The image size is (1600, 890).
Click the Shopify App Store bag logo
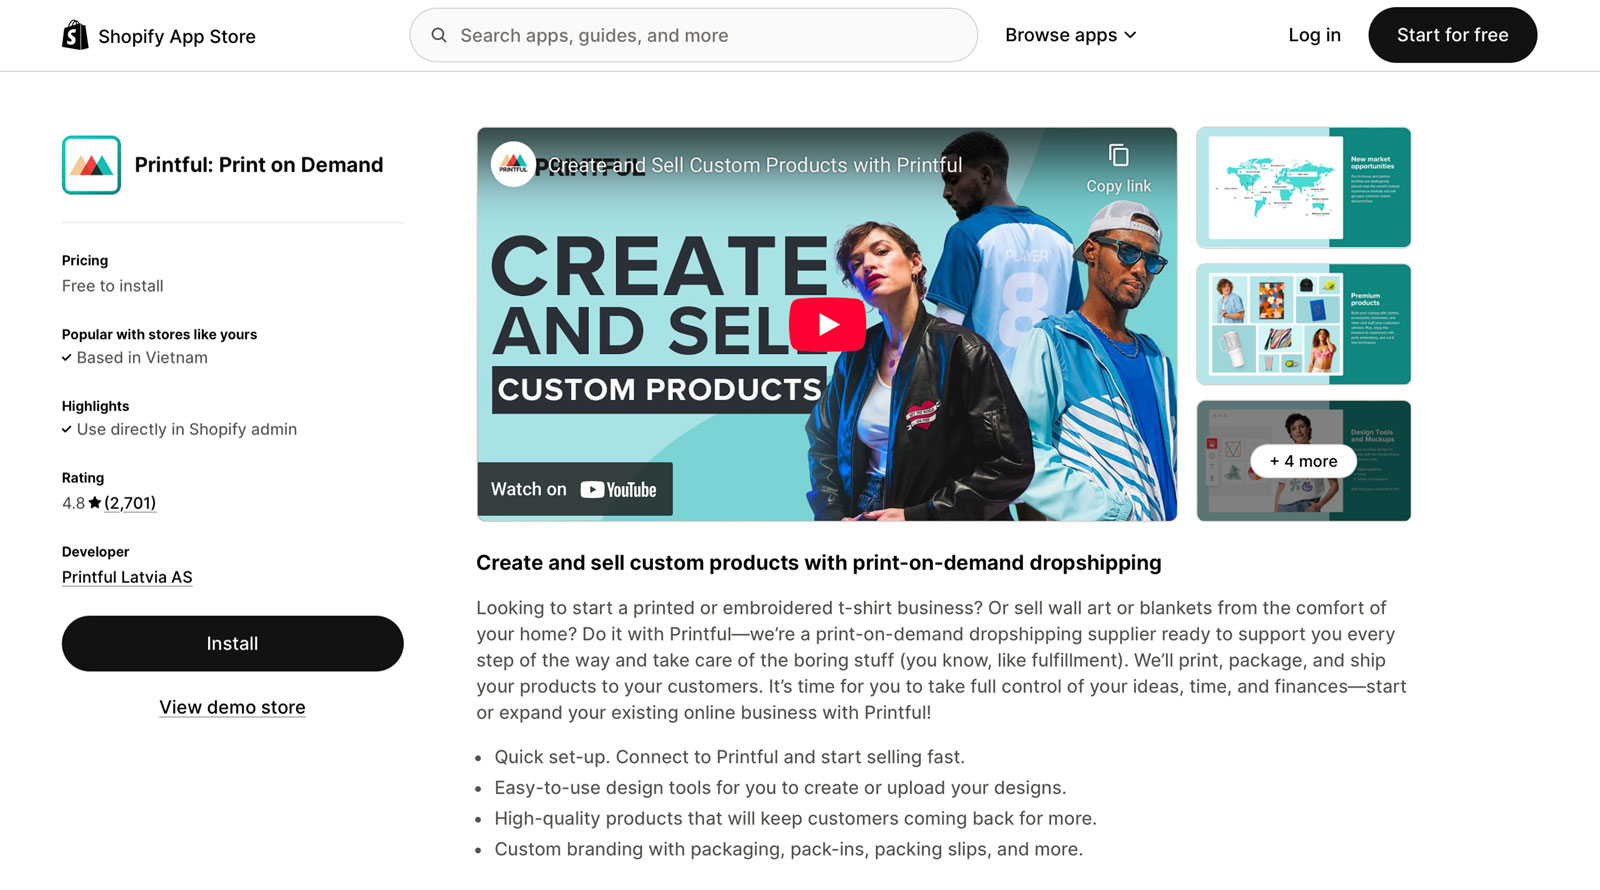[74, 36]
